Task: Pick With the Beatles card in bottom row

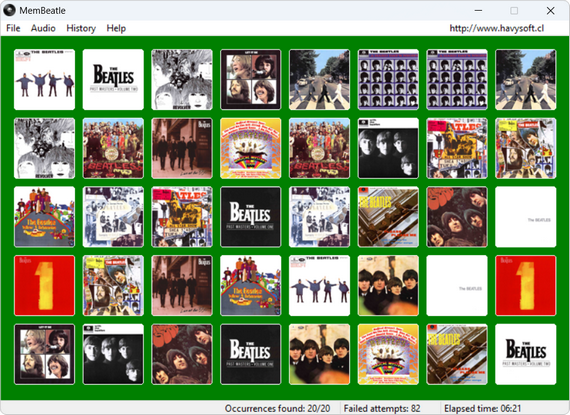Action: 113,354
